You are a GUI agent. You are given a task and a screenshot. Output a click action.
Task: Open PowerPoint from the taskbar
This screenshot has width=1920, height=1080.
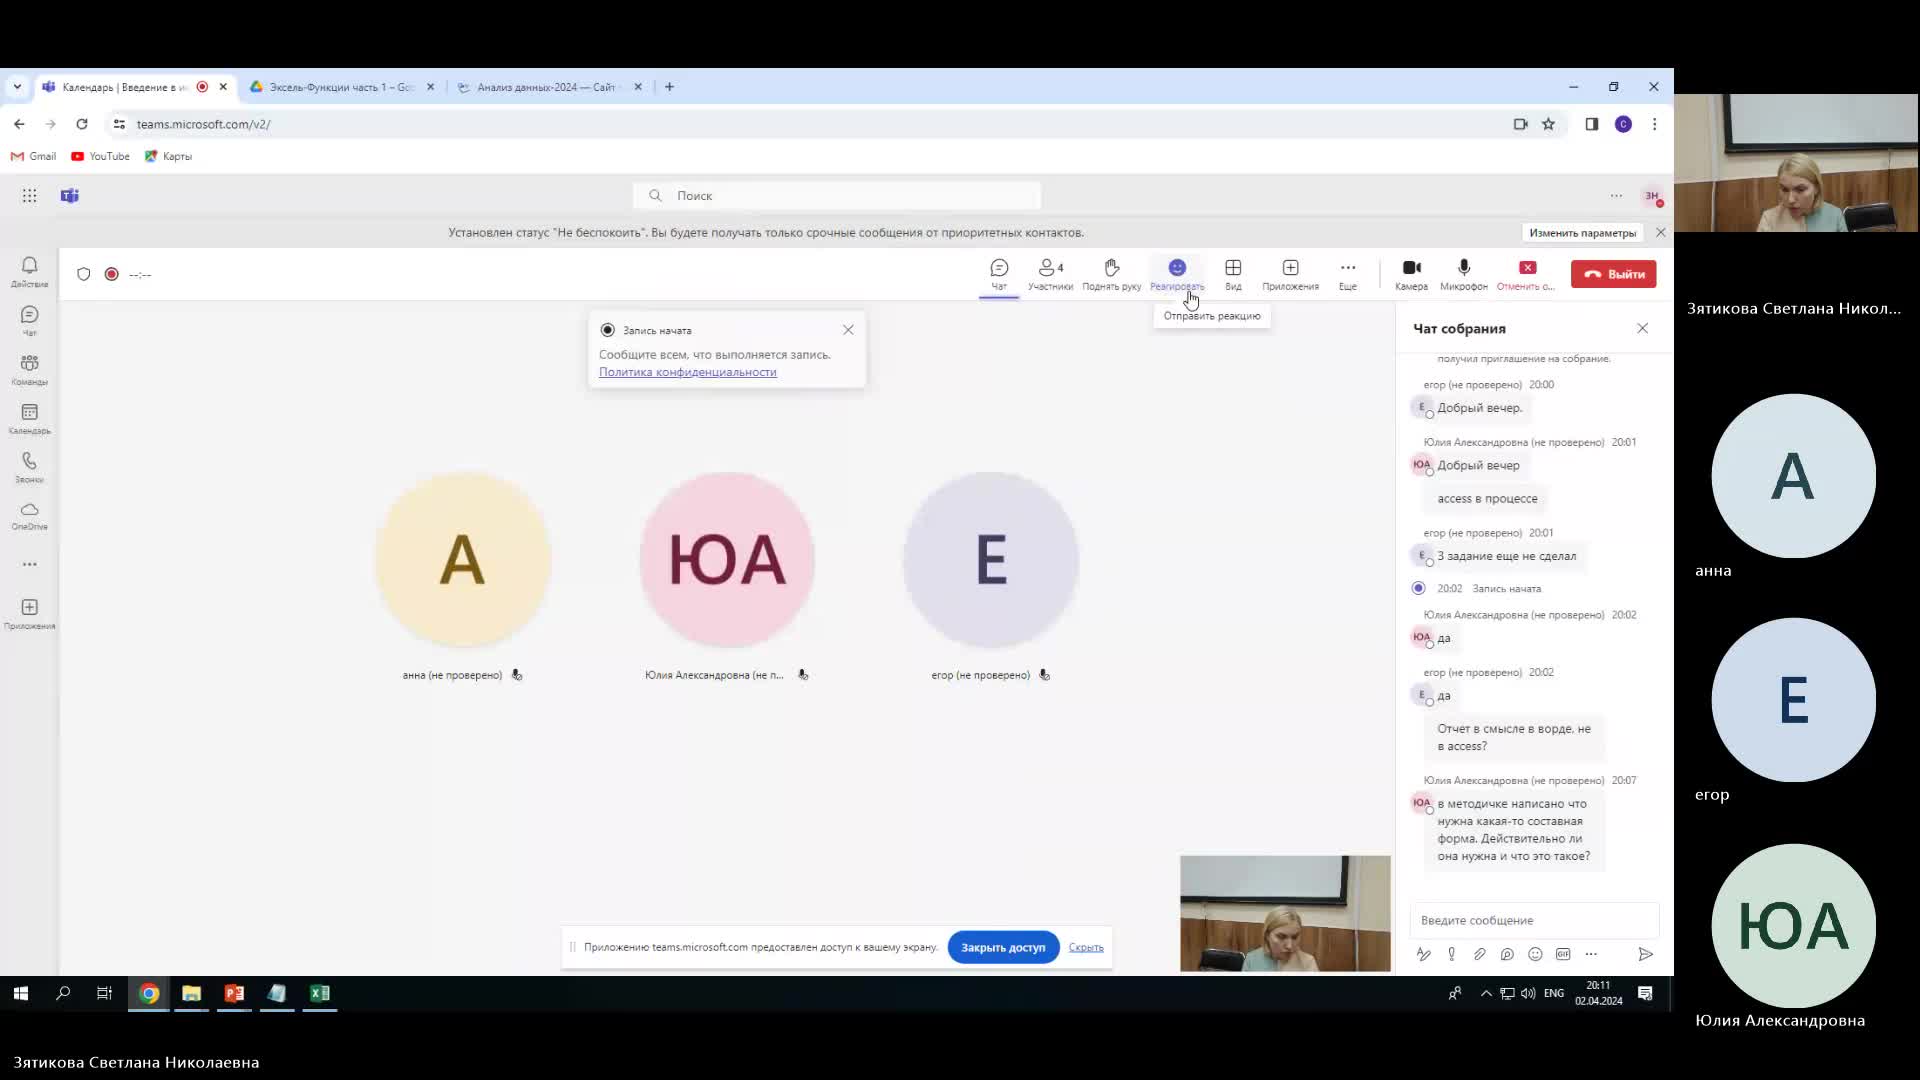pos(234,993)
